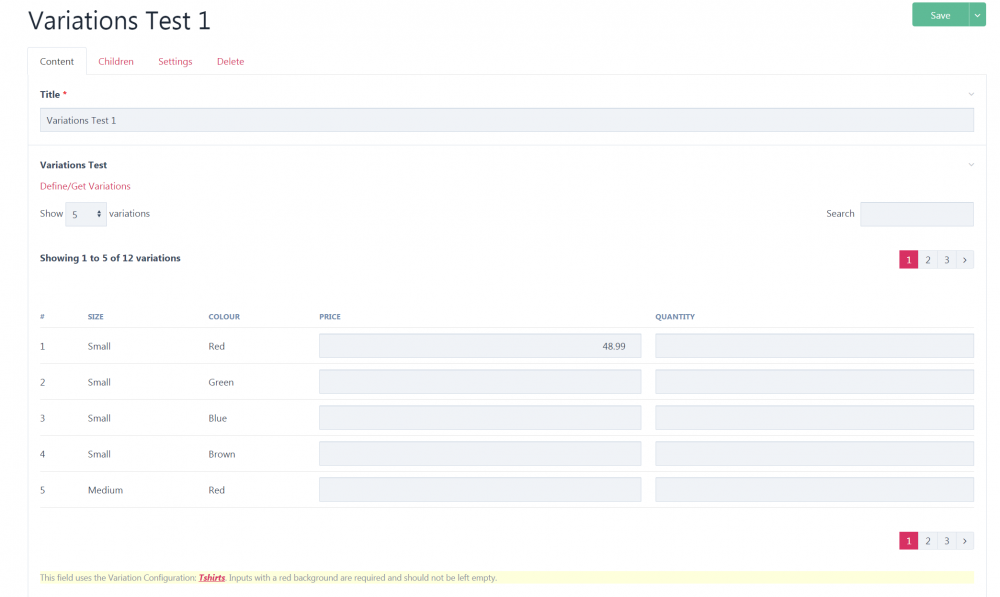Click the Quantity field for Small Green
The height and width of the screenshot is (597, 1000).
point(814,382)
